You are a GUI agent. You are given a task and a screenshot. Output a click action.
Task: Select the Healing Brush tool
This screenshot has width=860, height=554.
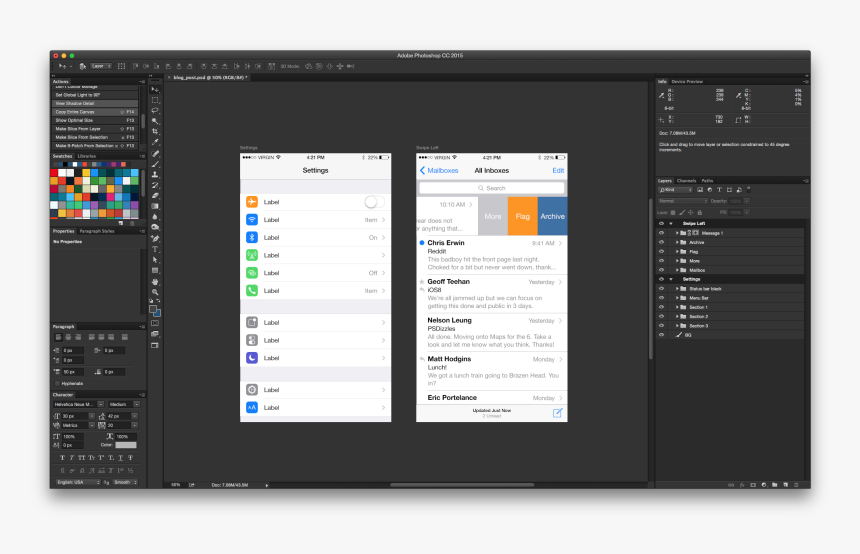click(155, 154)
